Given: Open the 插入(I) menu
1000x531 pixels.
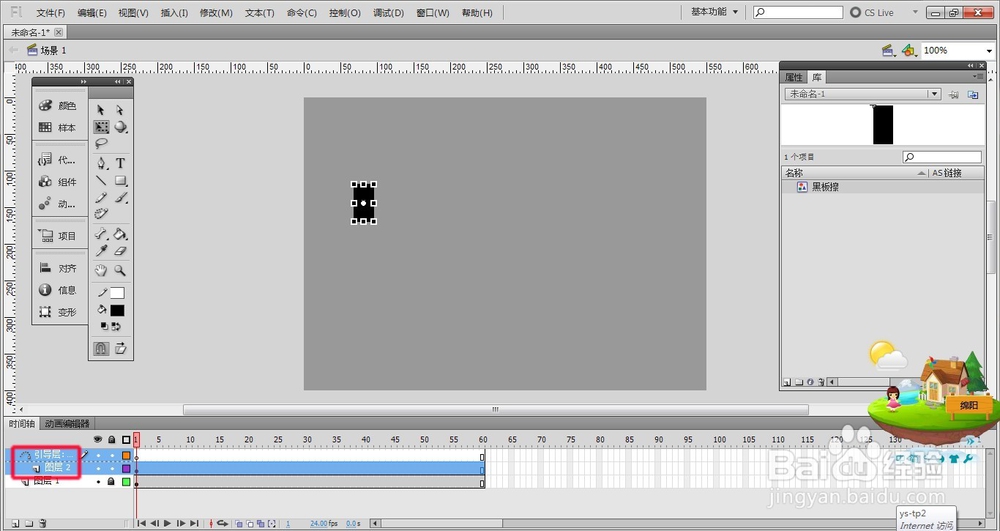Looking at the screenshot, I should 174,13.
